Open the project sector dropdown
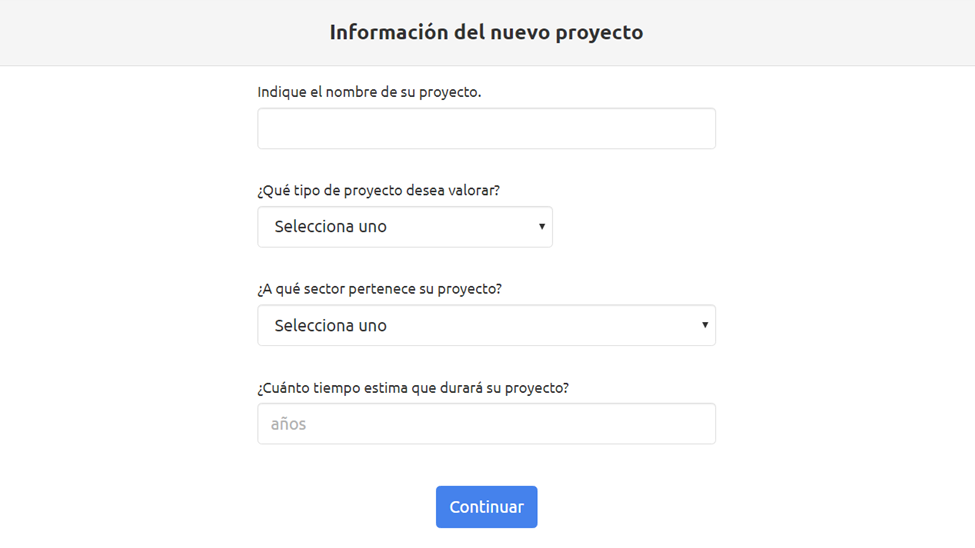975x548 pixels. click(x=486, y=325)
